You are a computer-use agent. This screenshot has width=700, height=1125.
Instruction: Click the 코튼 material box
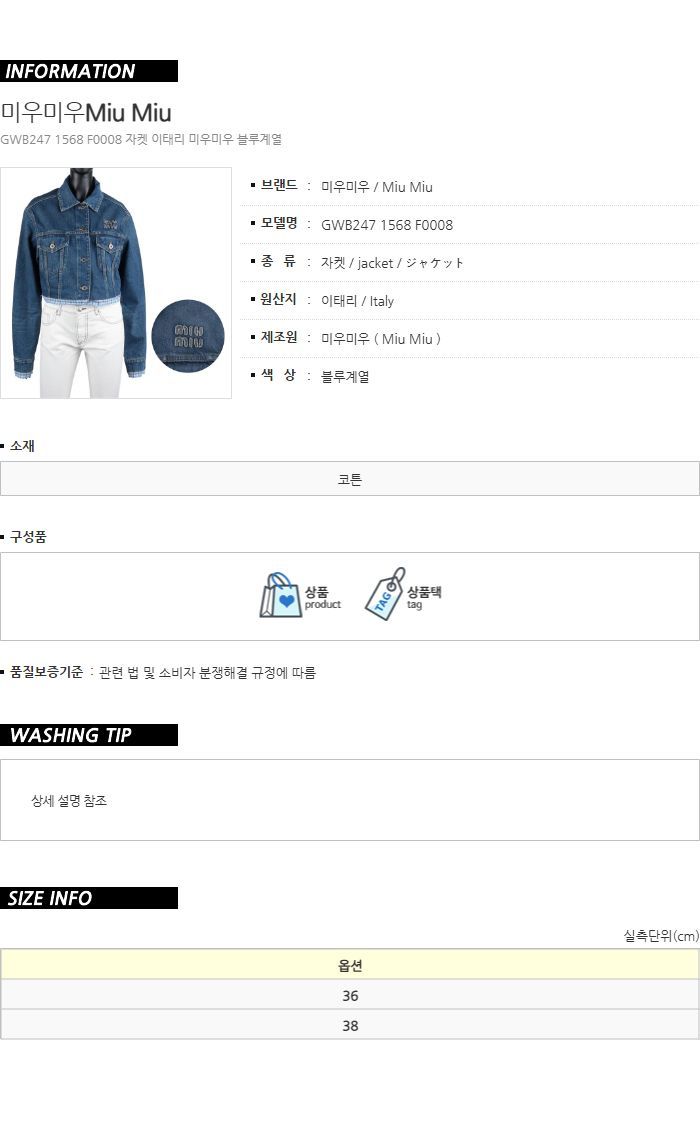(350, 479)
